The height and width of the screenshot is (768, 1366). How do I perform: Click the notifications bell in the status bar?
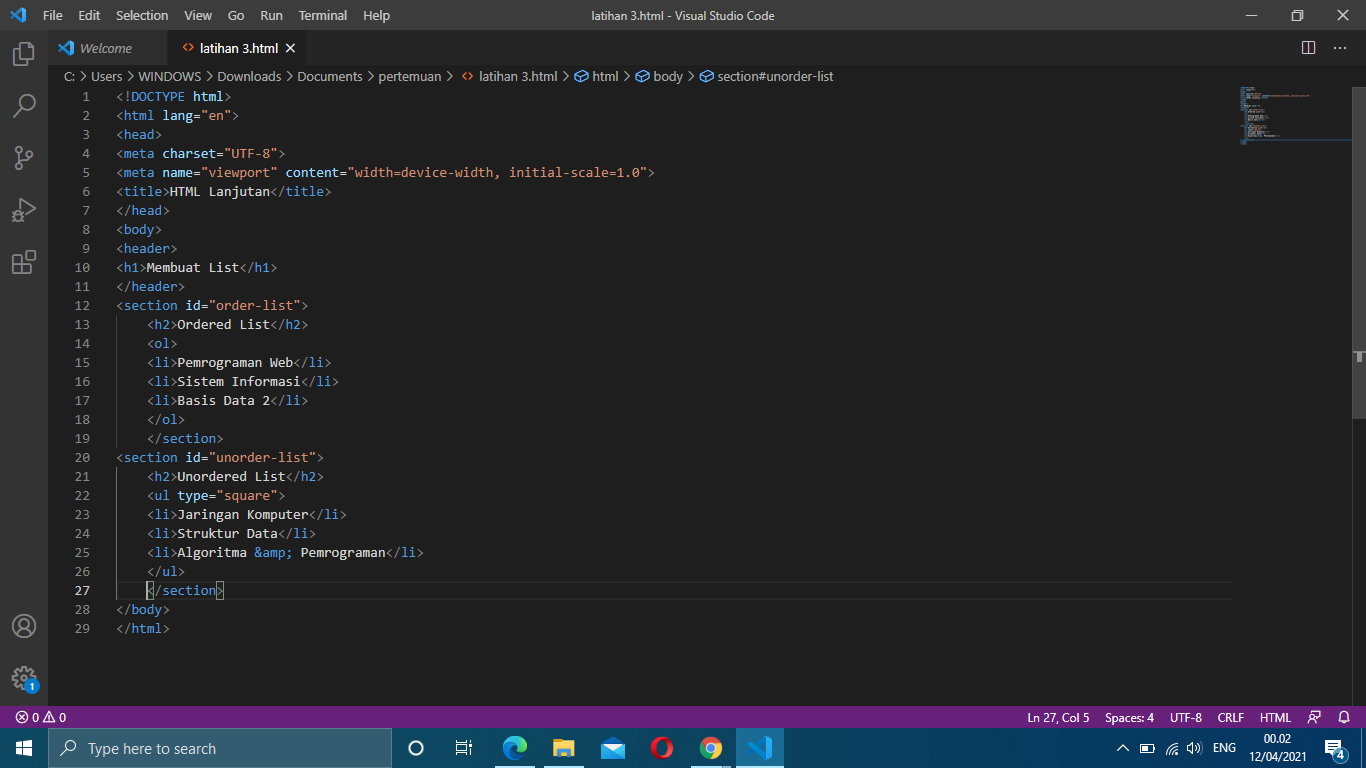[1342, 717]
